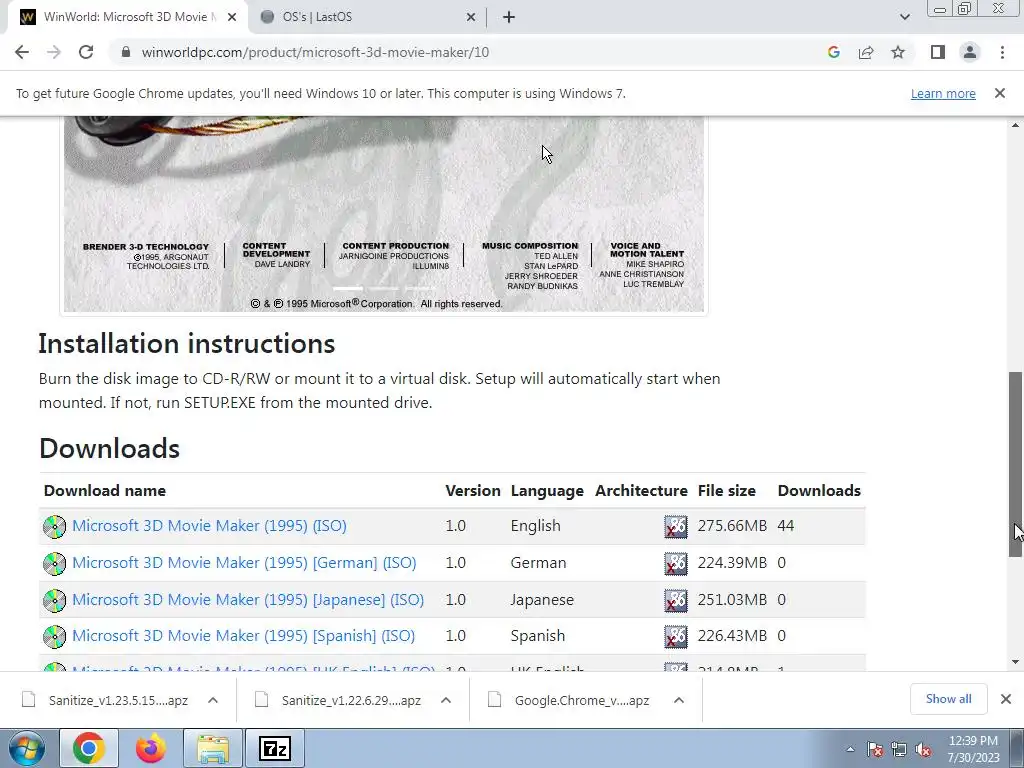Open 7-Zip from the taskbar
The width and height of the screenshot is (1024, 768).
click(275, 748)
